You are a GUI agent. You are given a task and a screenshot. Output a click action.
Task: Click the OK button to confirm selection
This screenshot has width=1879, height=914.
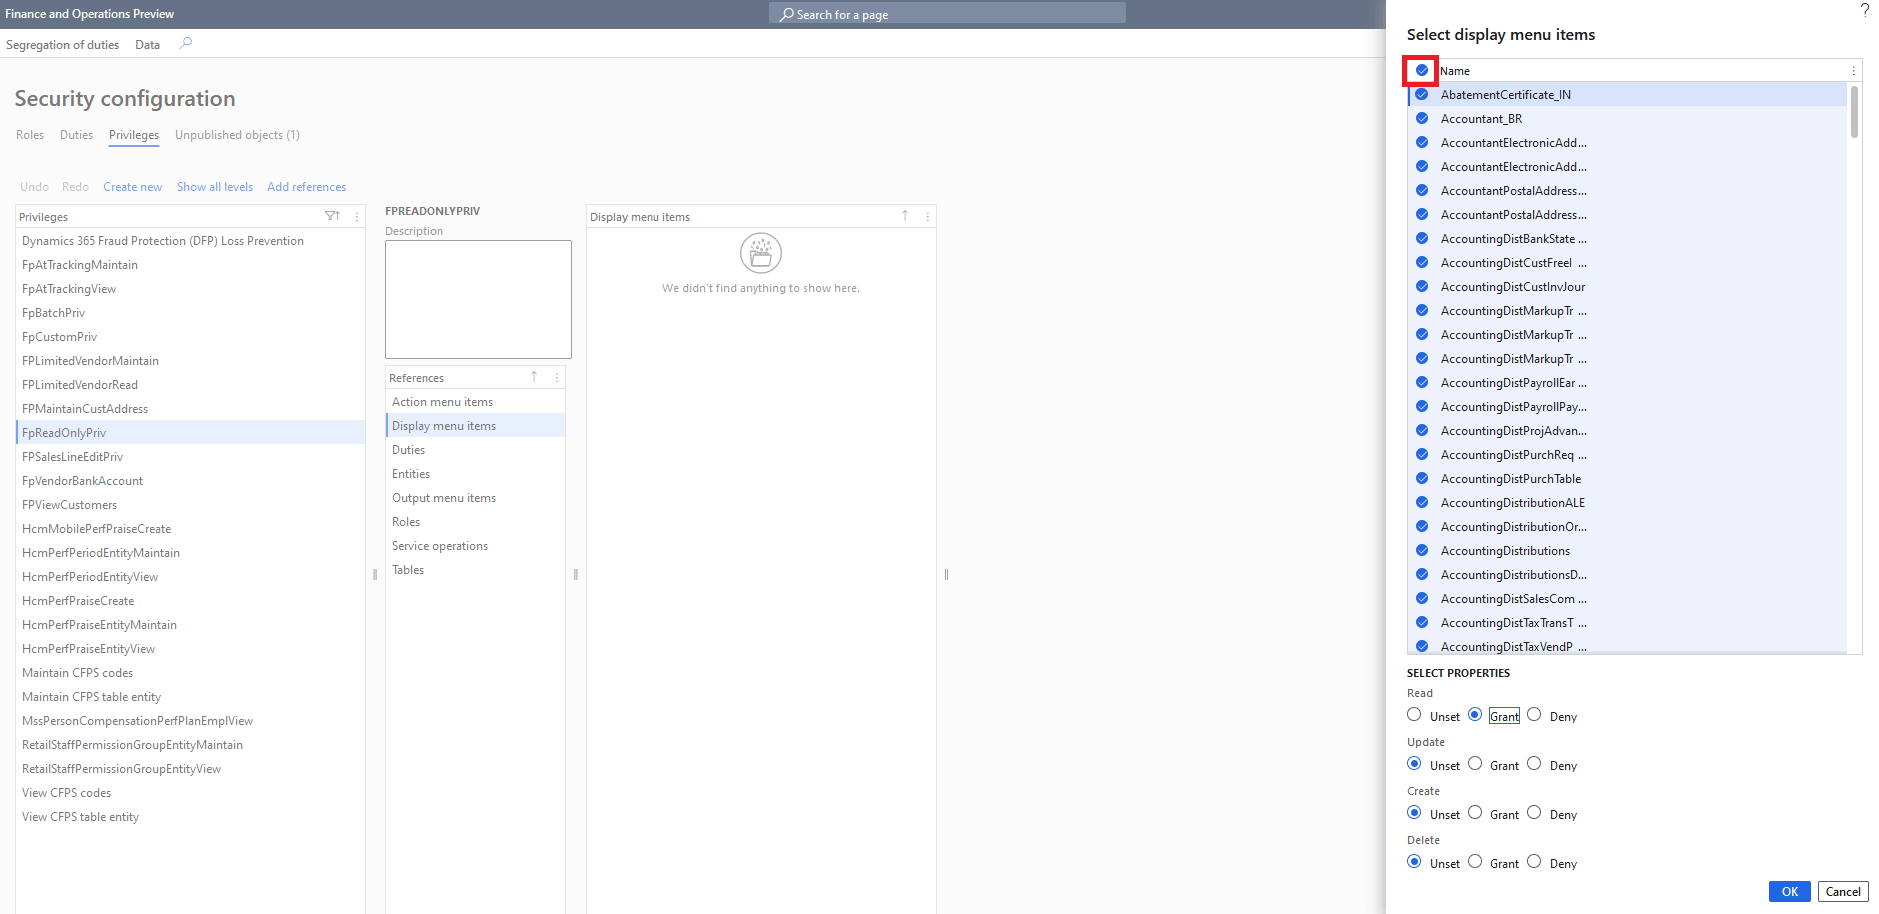pyautogui.click(x=1789, y=891)
